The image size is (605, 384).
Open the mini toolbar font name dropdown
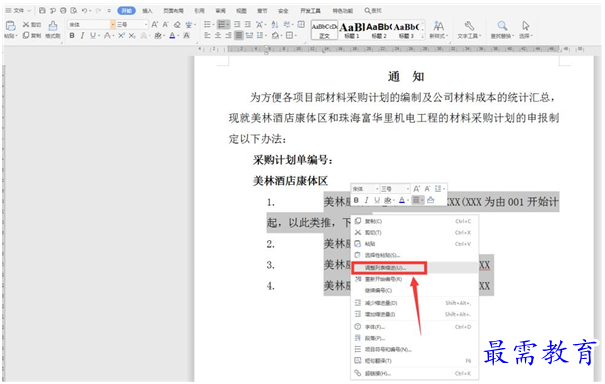click(377, 189)
